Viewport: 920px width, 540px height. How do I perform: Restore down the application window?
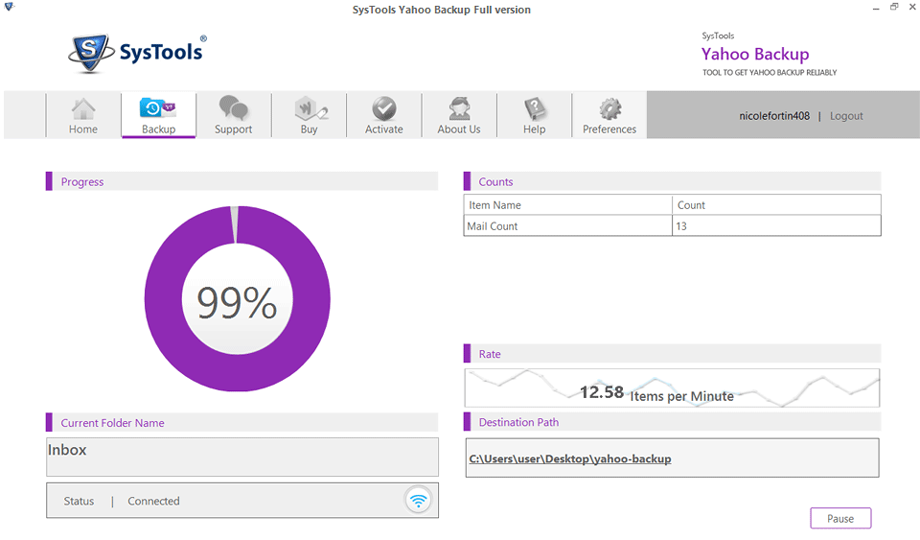point(894,7)
